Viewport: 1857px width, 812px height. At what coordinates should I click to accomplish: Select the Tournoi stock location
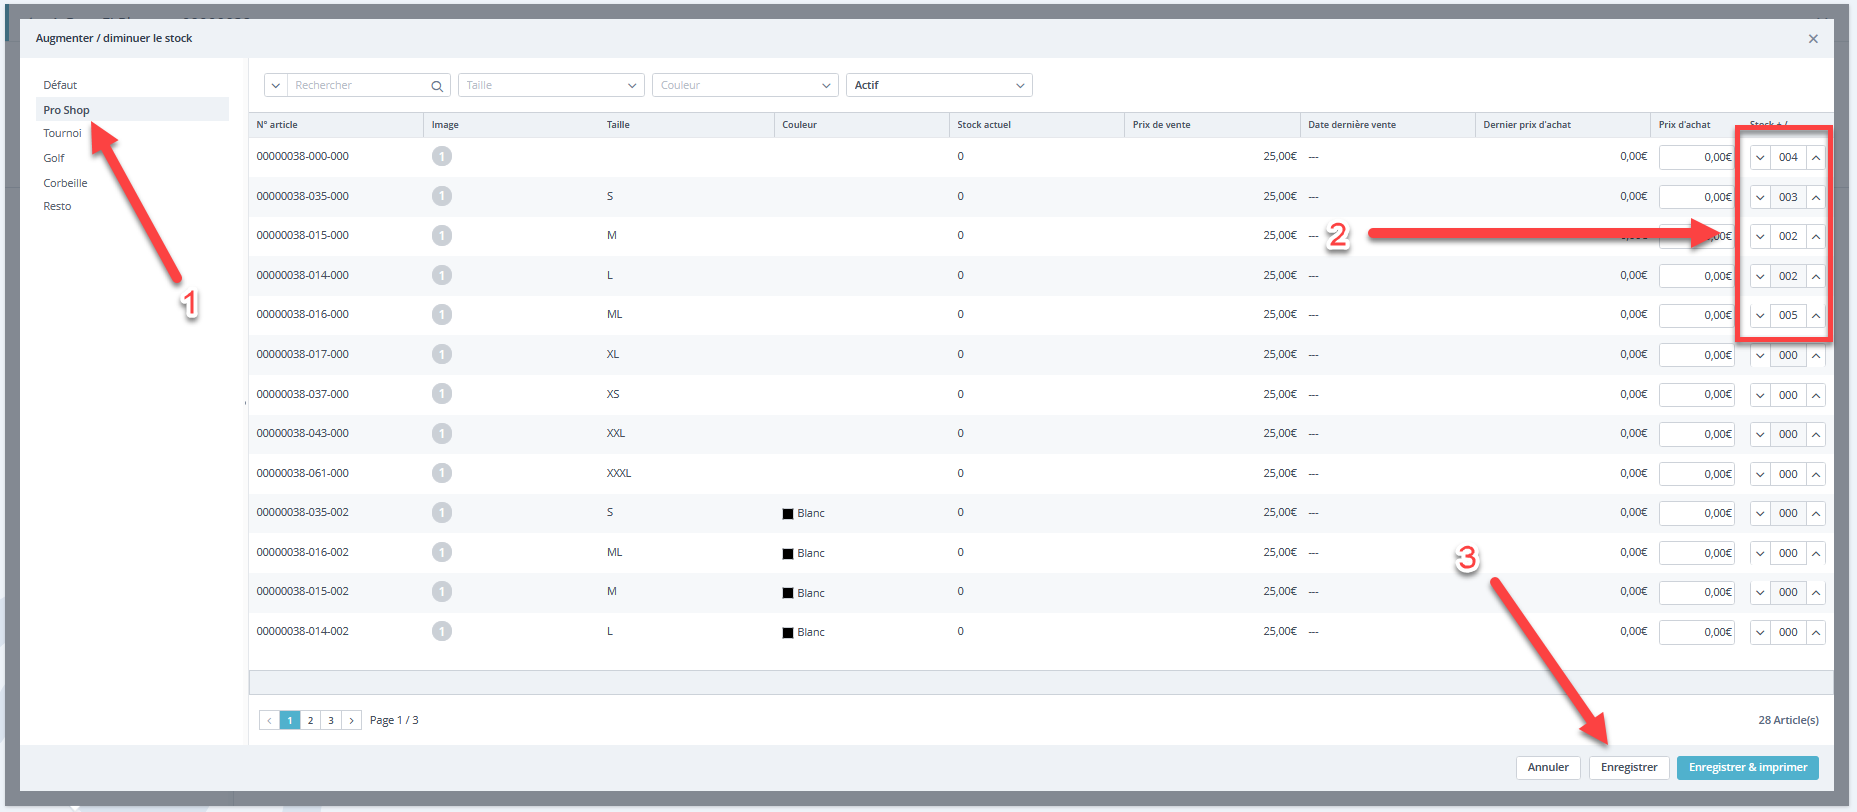(x=62, y=133)
